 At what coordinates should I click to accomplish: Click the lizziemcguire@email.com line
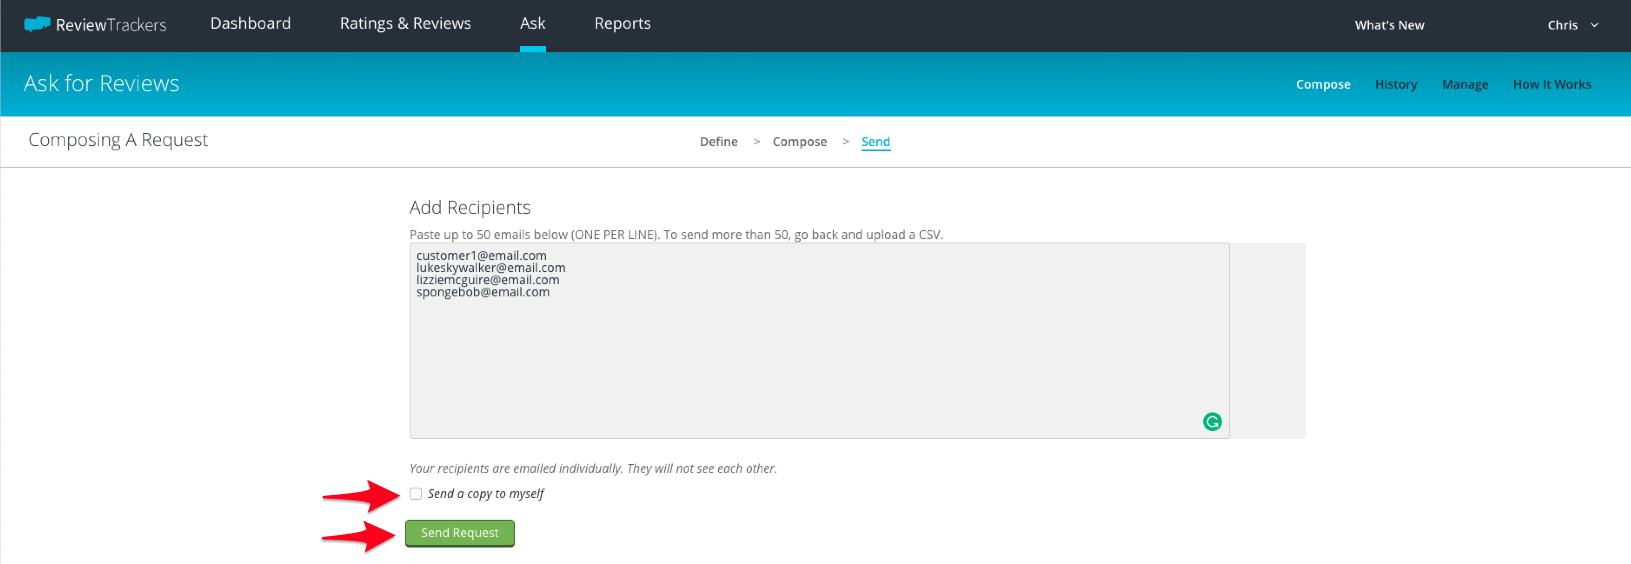488,280
